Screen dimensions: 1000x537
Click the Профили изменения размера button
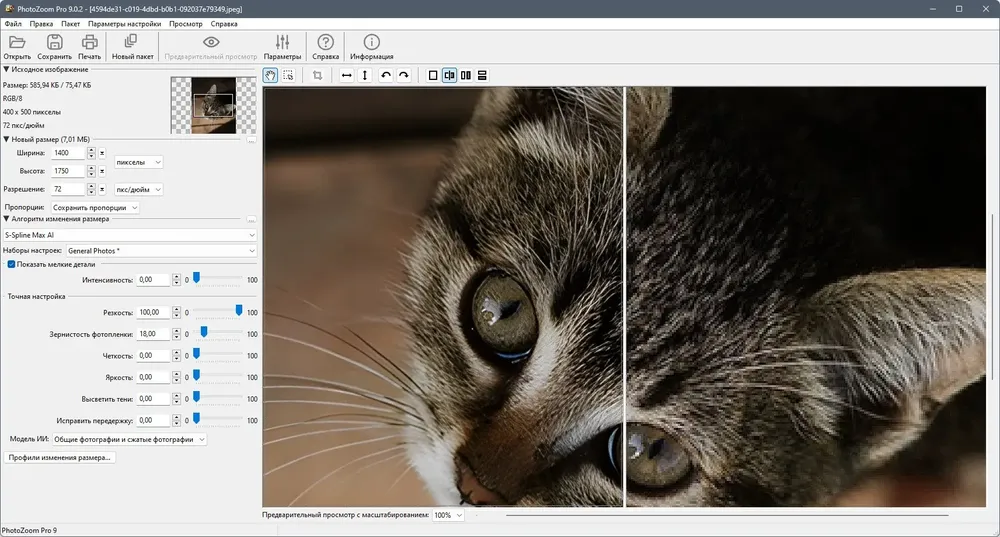(61, 458)
